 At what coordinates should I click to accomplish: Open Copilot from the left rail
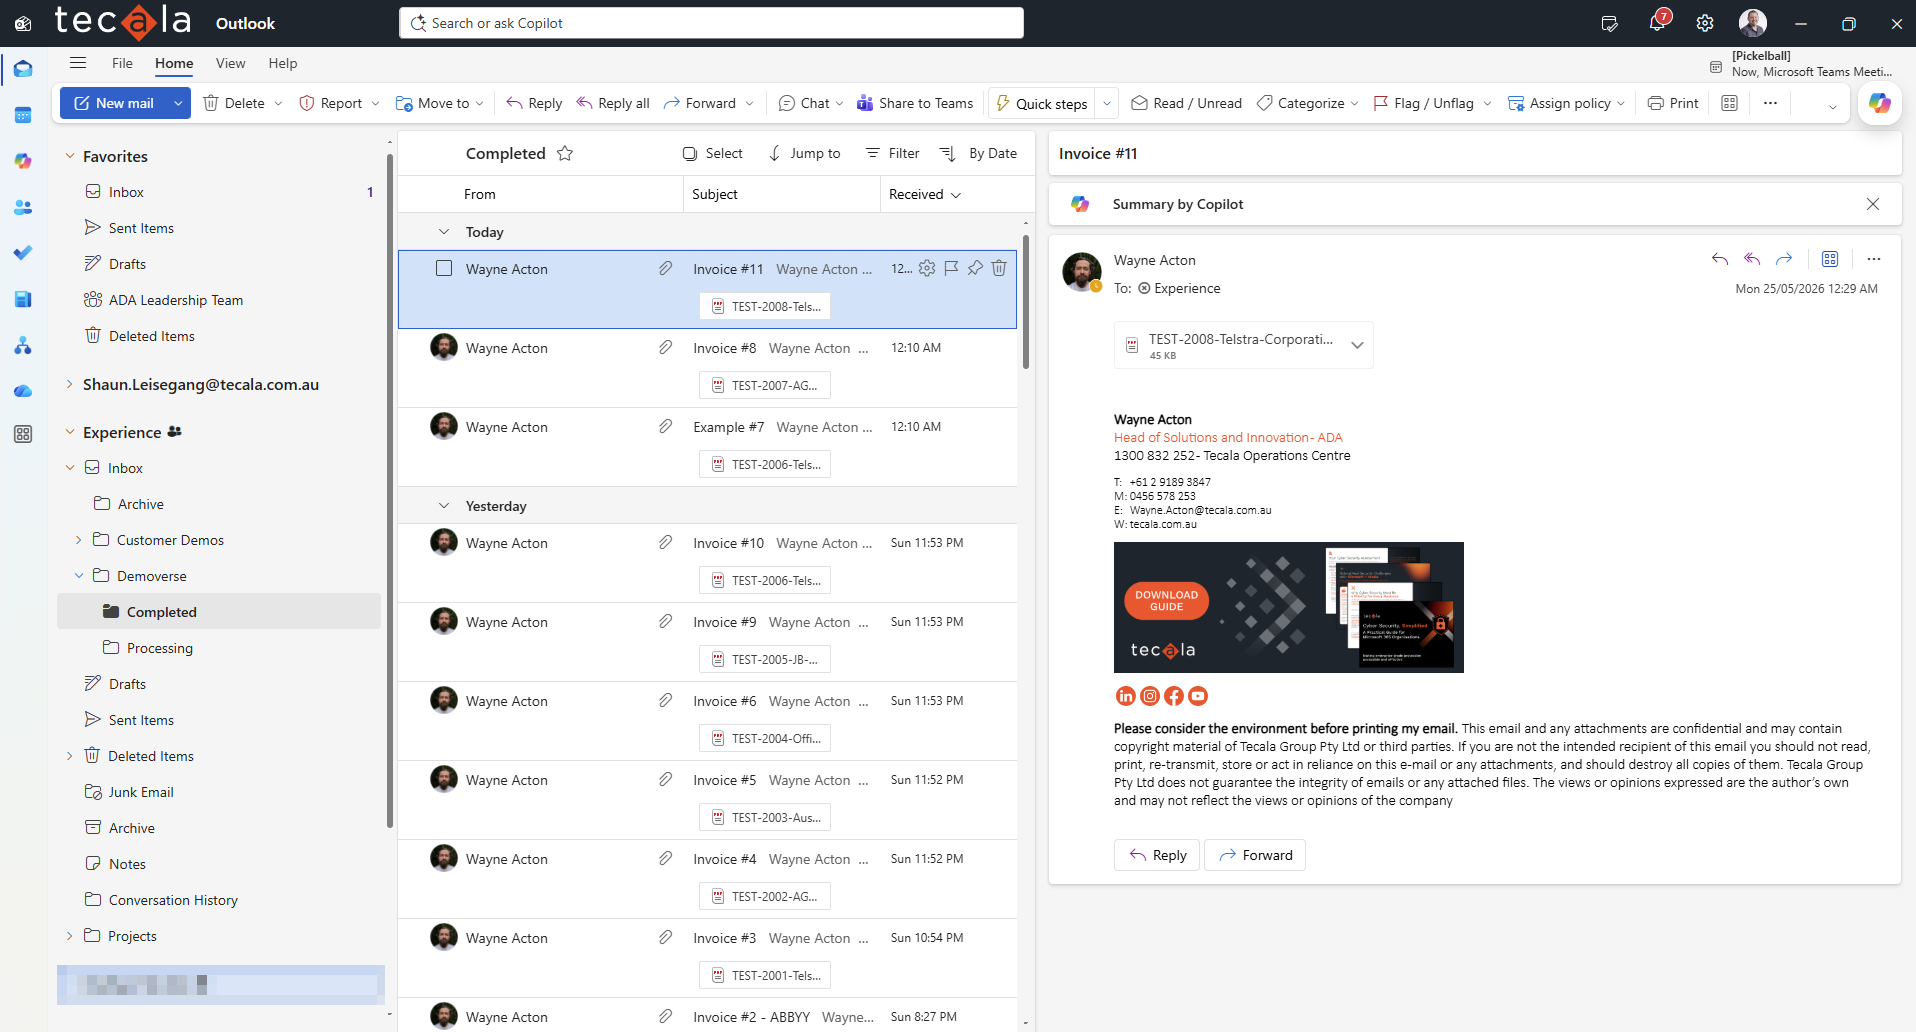click(x=23, y=161)
